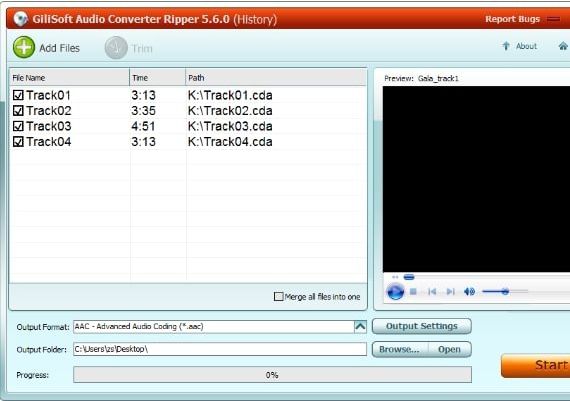Skip to the next track in the preview
Screen dimensions: 570x401
point(450,292)
